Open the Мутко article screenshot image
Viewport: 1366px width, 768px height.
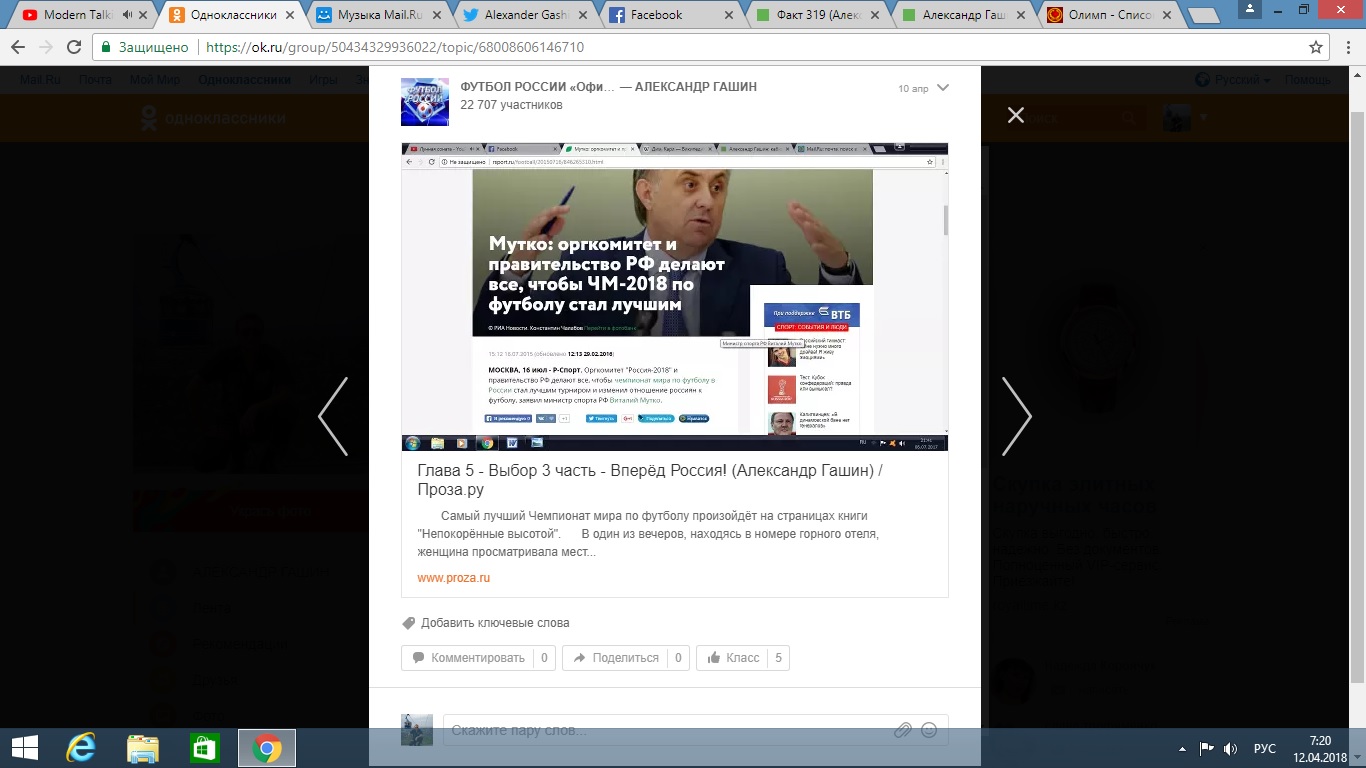pyautogui.click(x=675, y=297)
